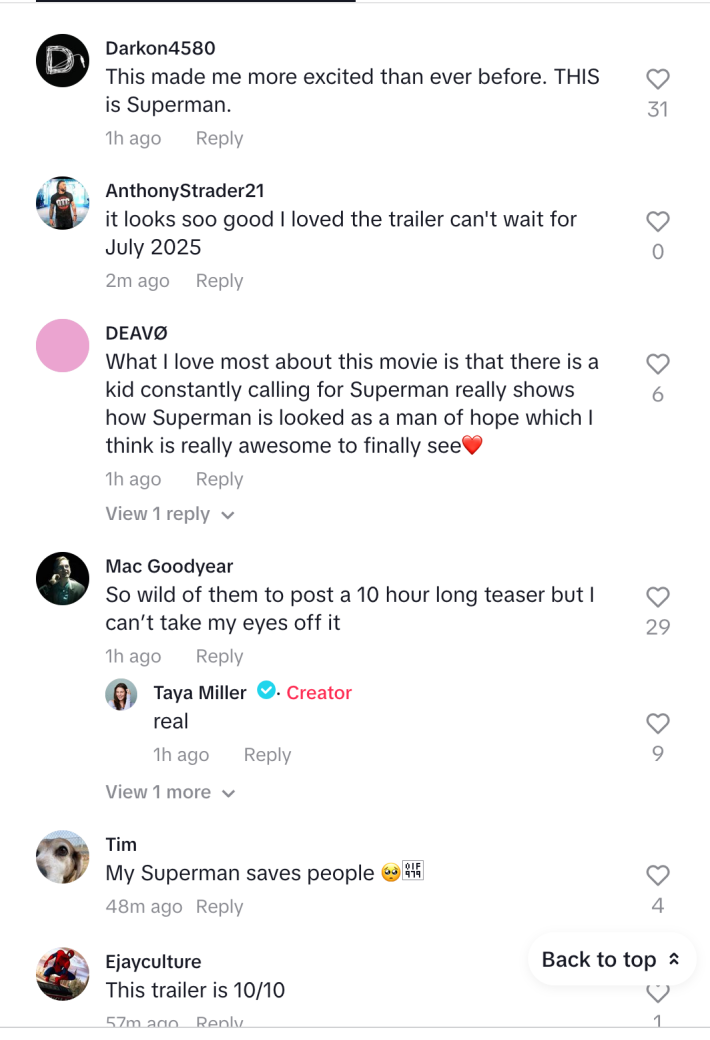Image resolution: width=710 pixels, height=1040 pixels.
Task: Open Darkon4580's profile via username
Action: click(160, 48)
